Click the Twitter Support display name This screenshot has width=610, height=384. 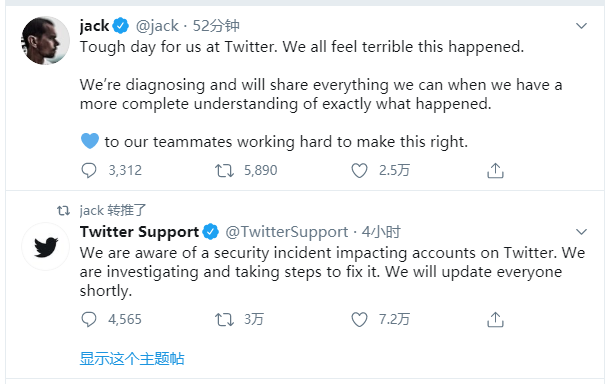(x=139, y=232)
